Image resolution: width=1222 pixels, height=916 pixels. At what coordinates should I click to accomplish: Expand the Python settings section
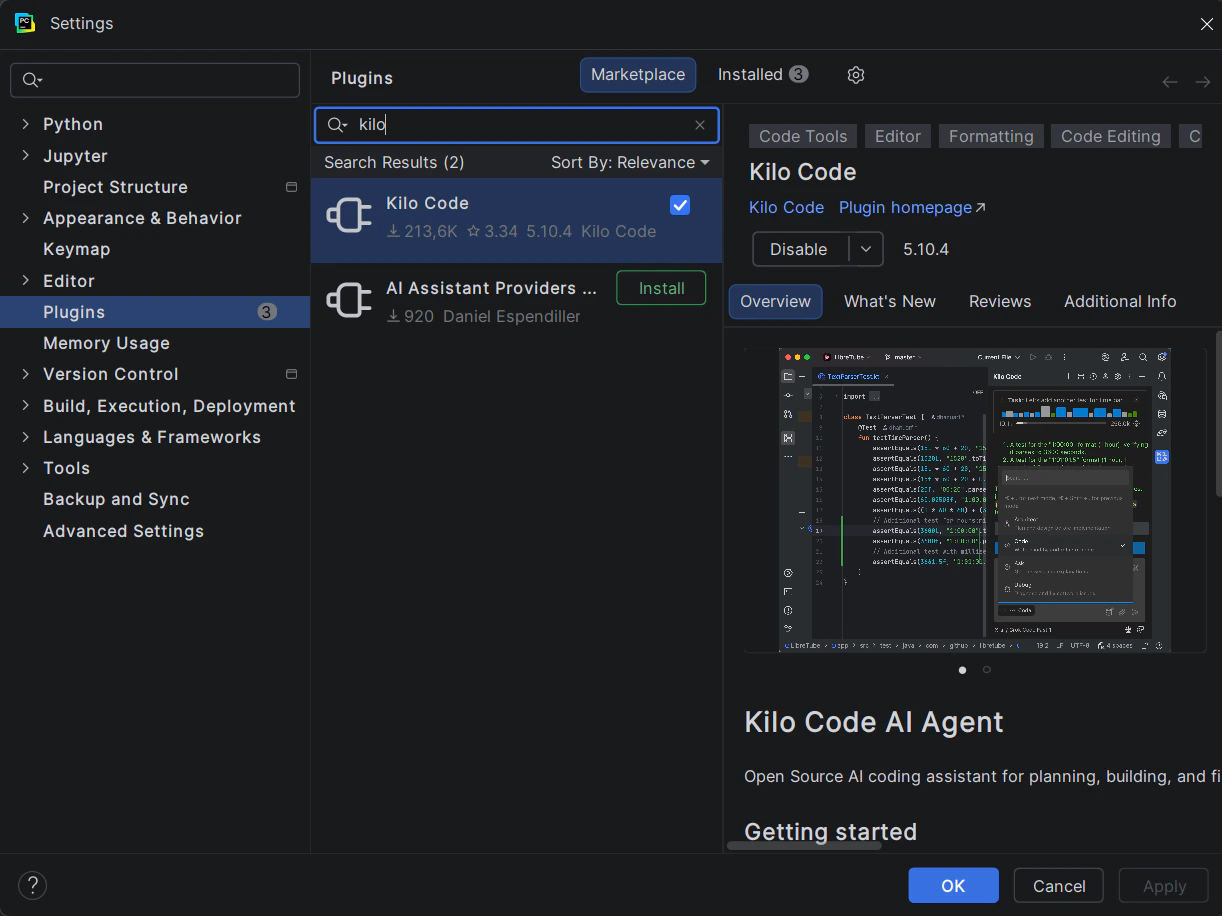(x=26, y=123)
